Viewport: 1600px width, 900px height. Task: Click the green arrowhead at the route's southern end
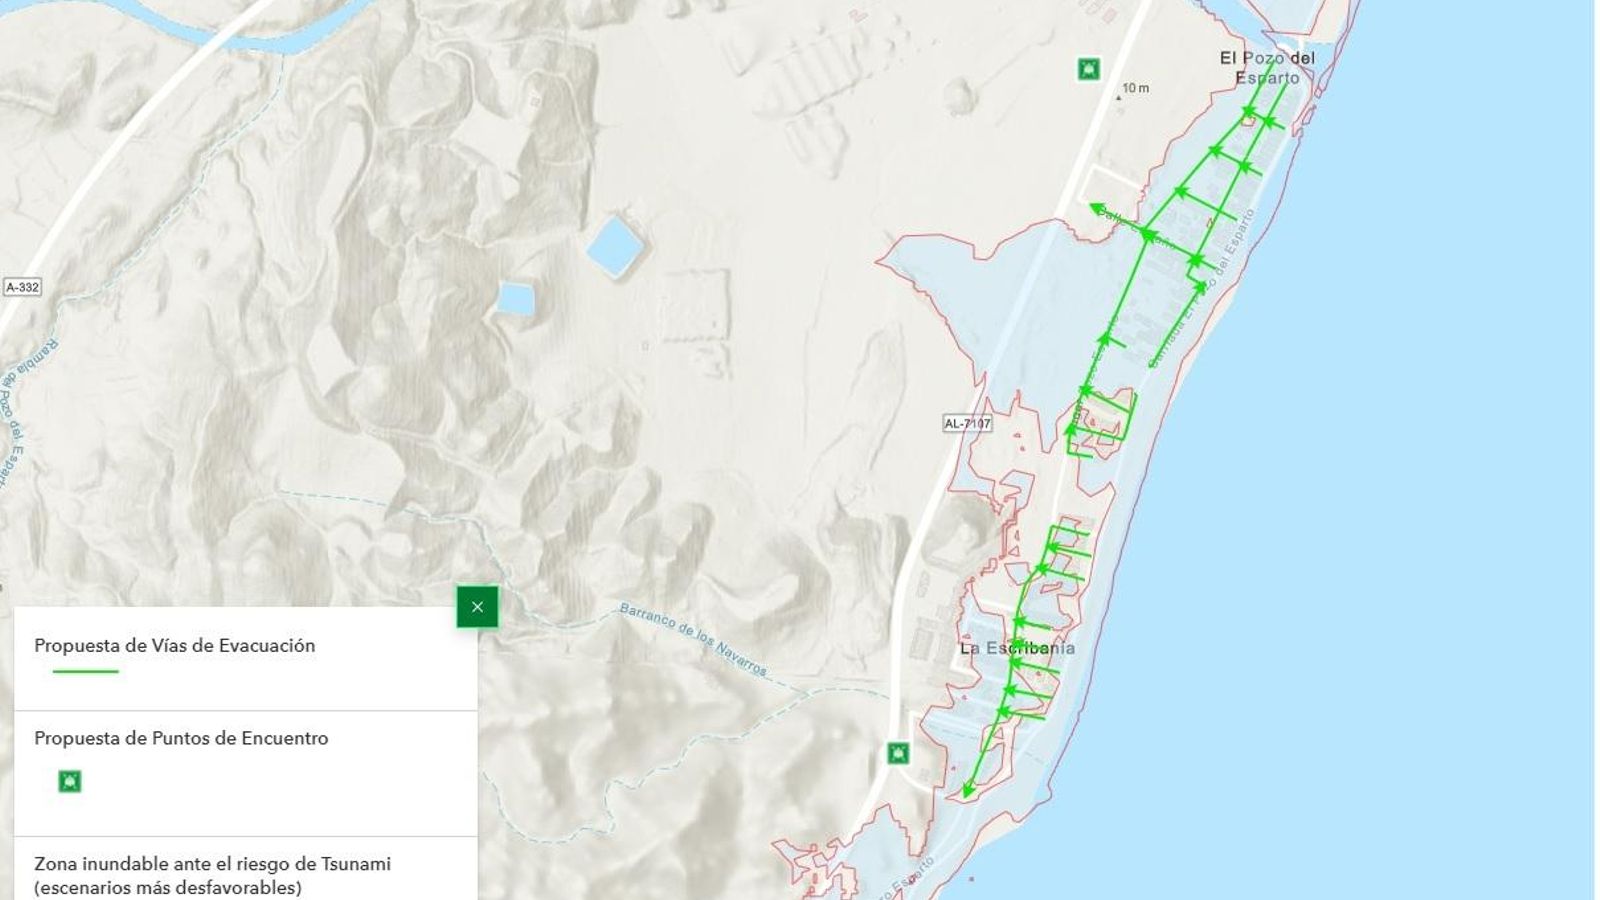click(x=967, y=790)
